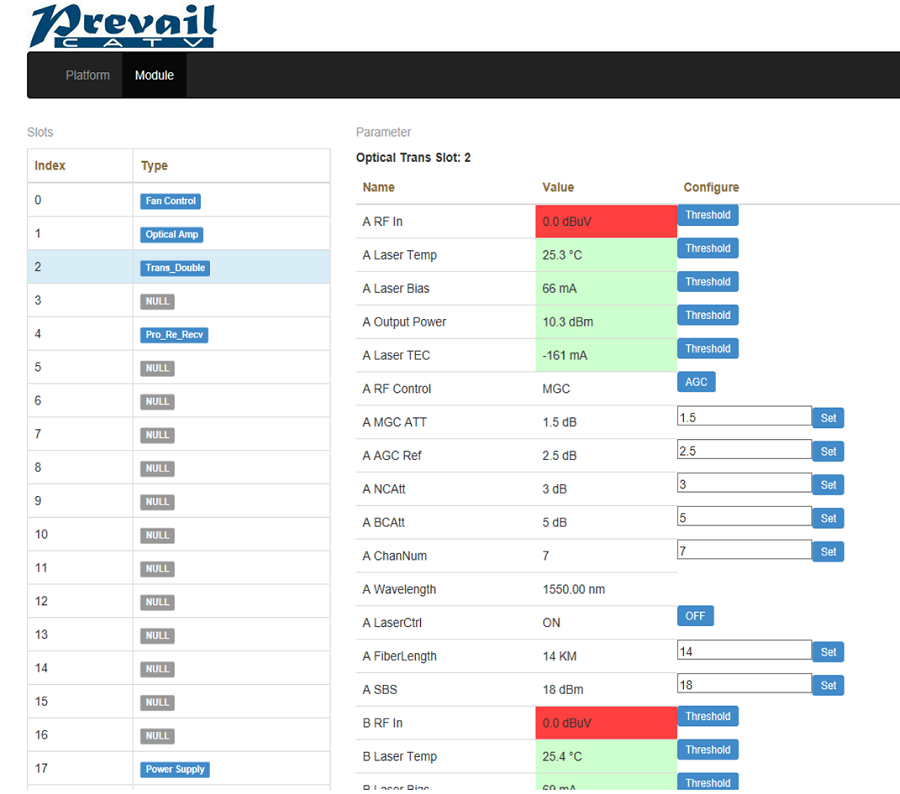Switch to the Module tab
The width and height of the screenshot is (900, 794).
coord(154,75)
